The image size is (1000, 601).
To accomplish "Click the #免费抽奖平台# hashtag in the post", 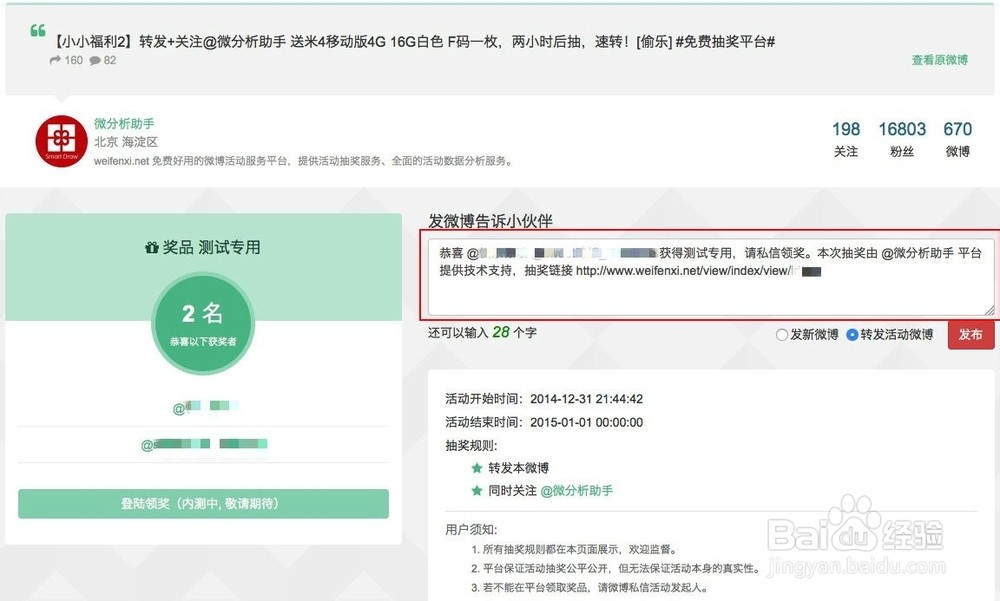I will 725,41.
